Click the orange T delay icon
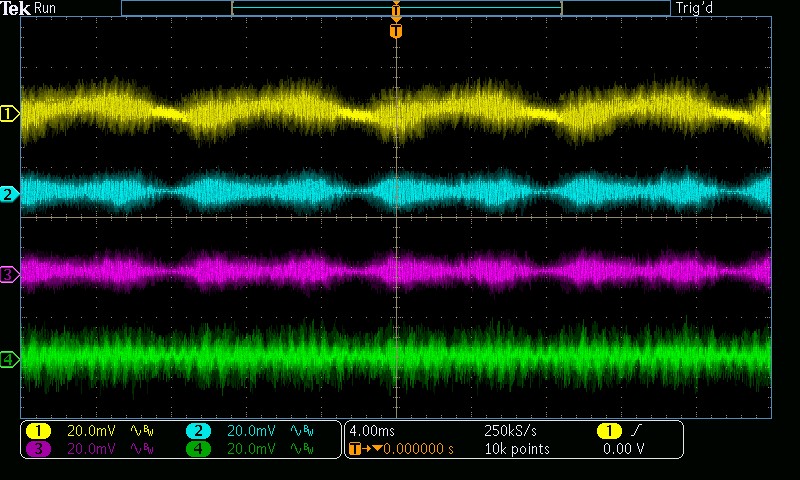 (355, 449)
